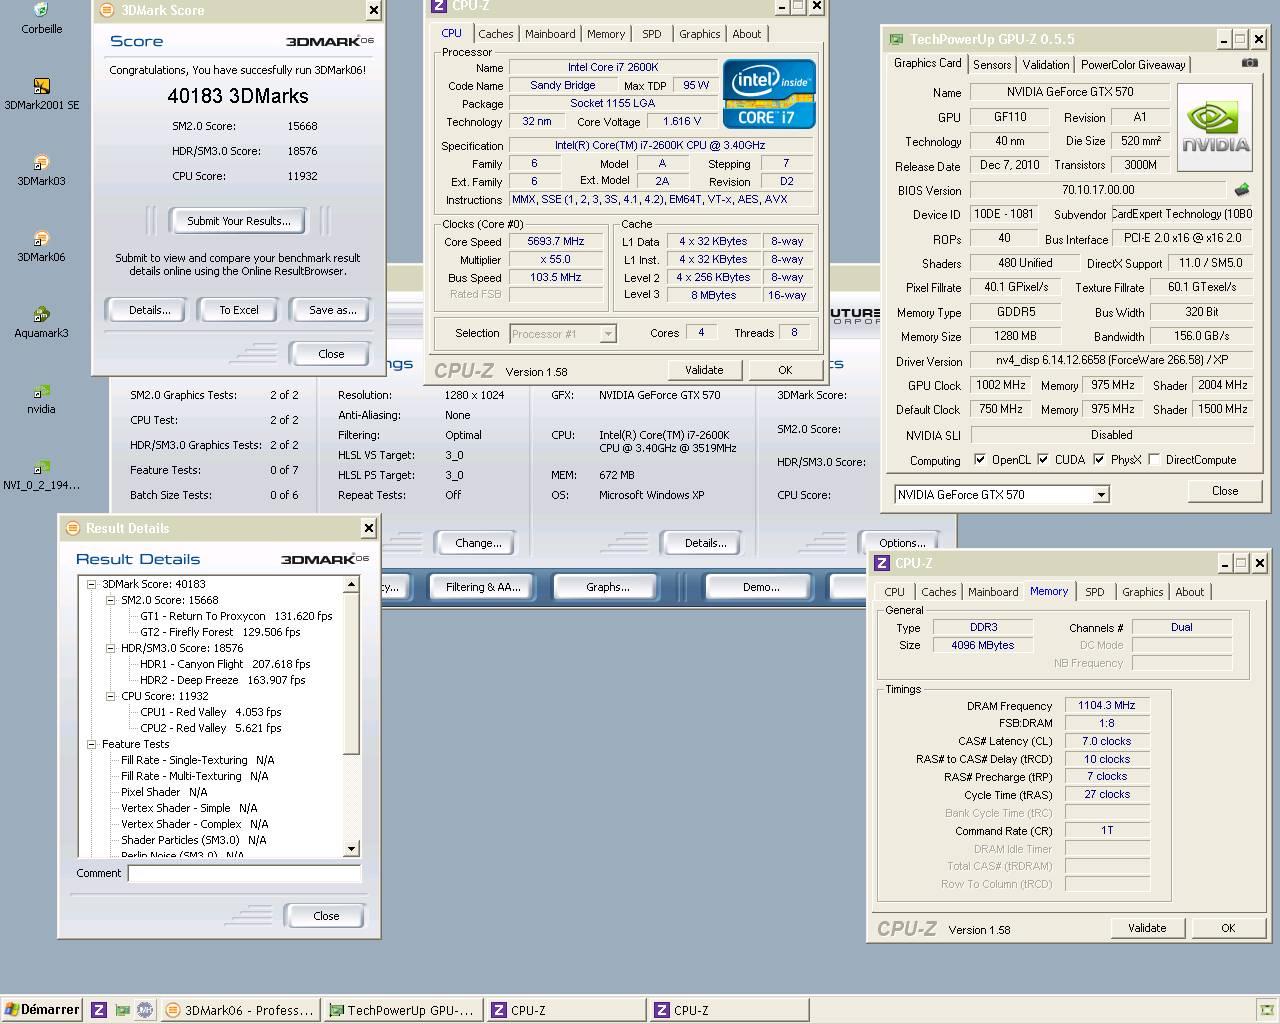Screen dimensions: 1280x1024
Task: Open the Aquamark3 desktop shortcut
Action: click(41, 322)
